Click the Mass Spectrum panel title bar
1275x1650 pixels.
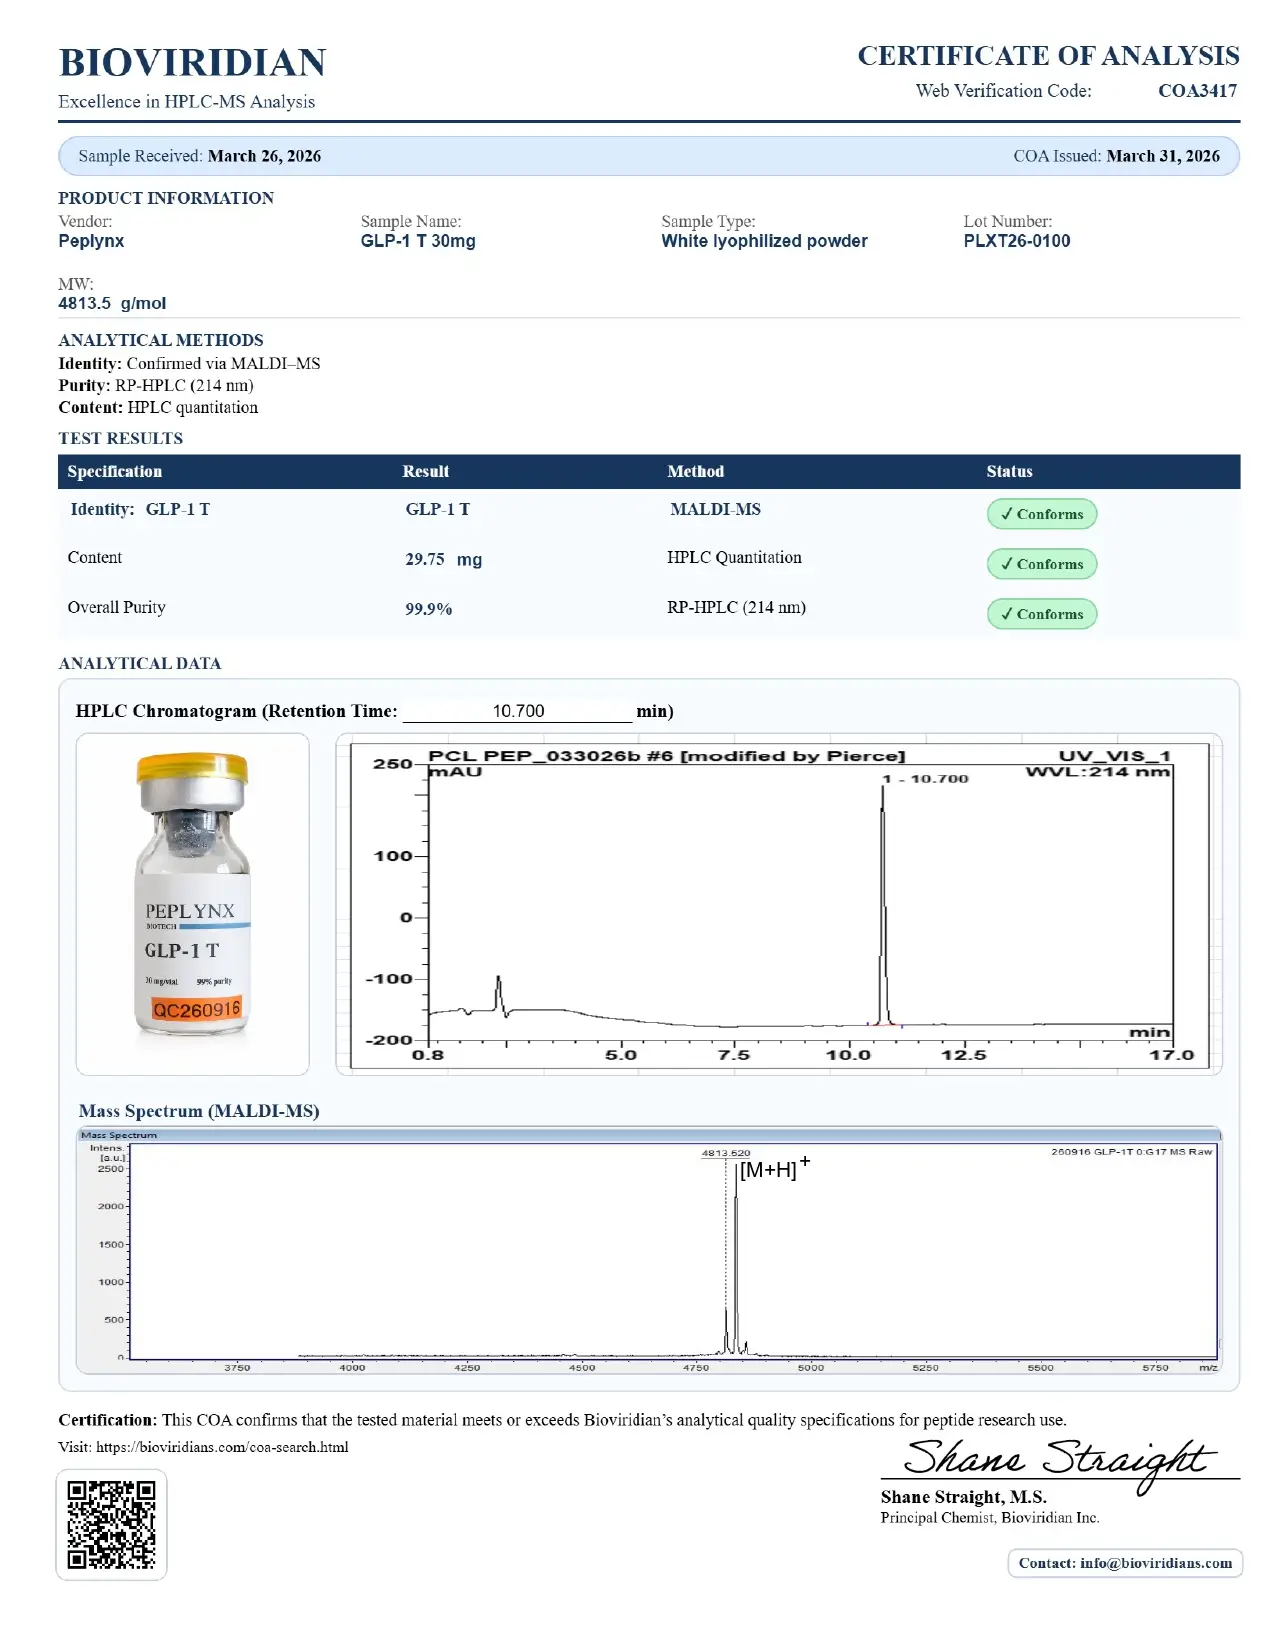tap(648, 1135)
